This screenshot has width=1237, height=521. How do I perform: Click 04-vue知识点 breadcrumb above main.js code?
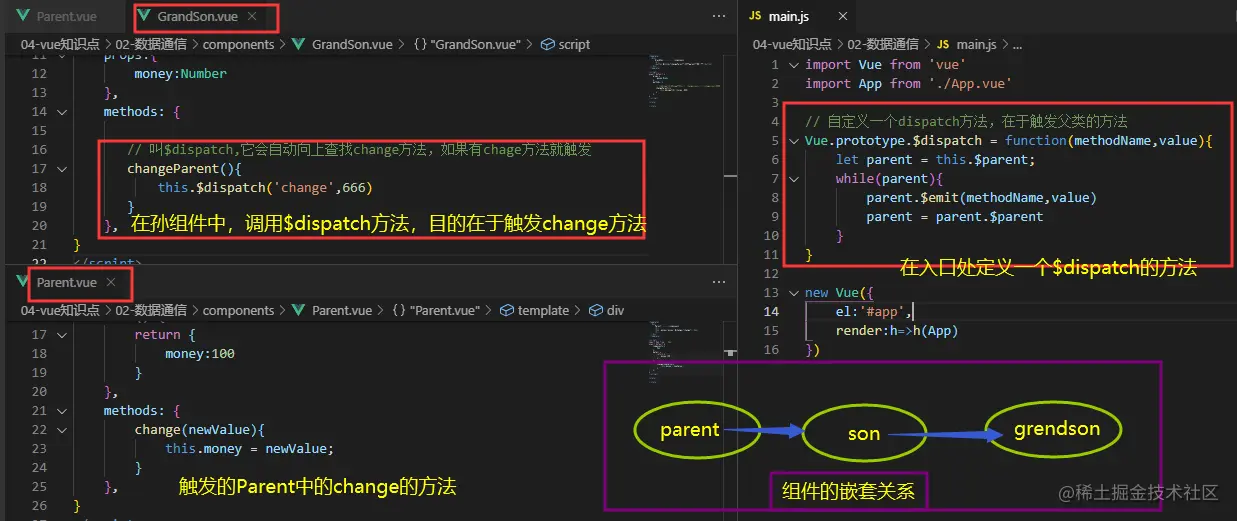[791, 44]
